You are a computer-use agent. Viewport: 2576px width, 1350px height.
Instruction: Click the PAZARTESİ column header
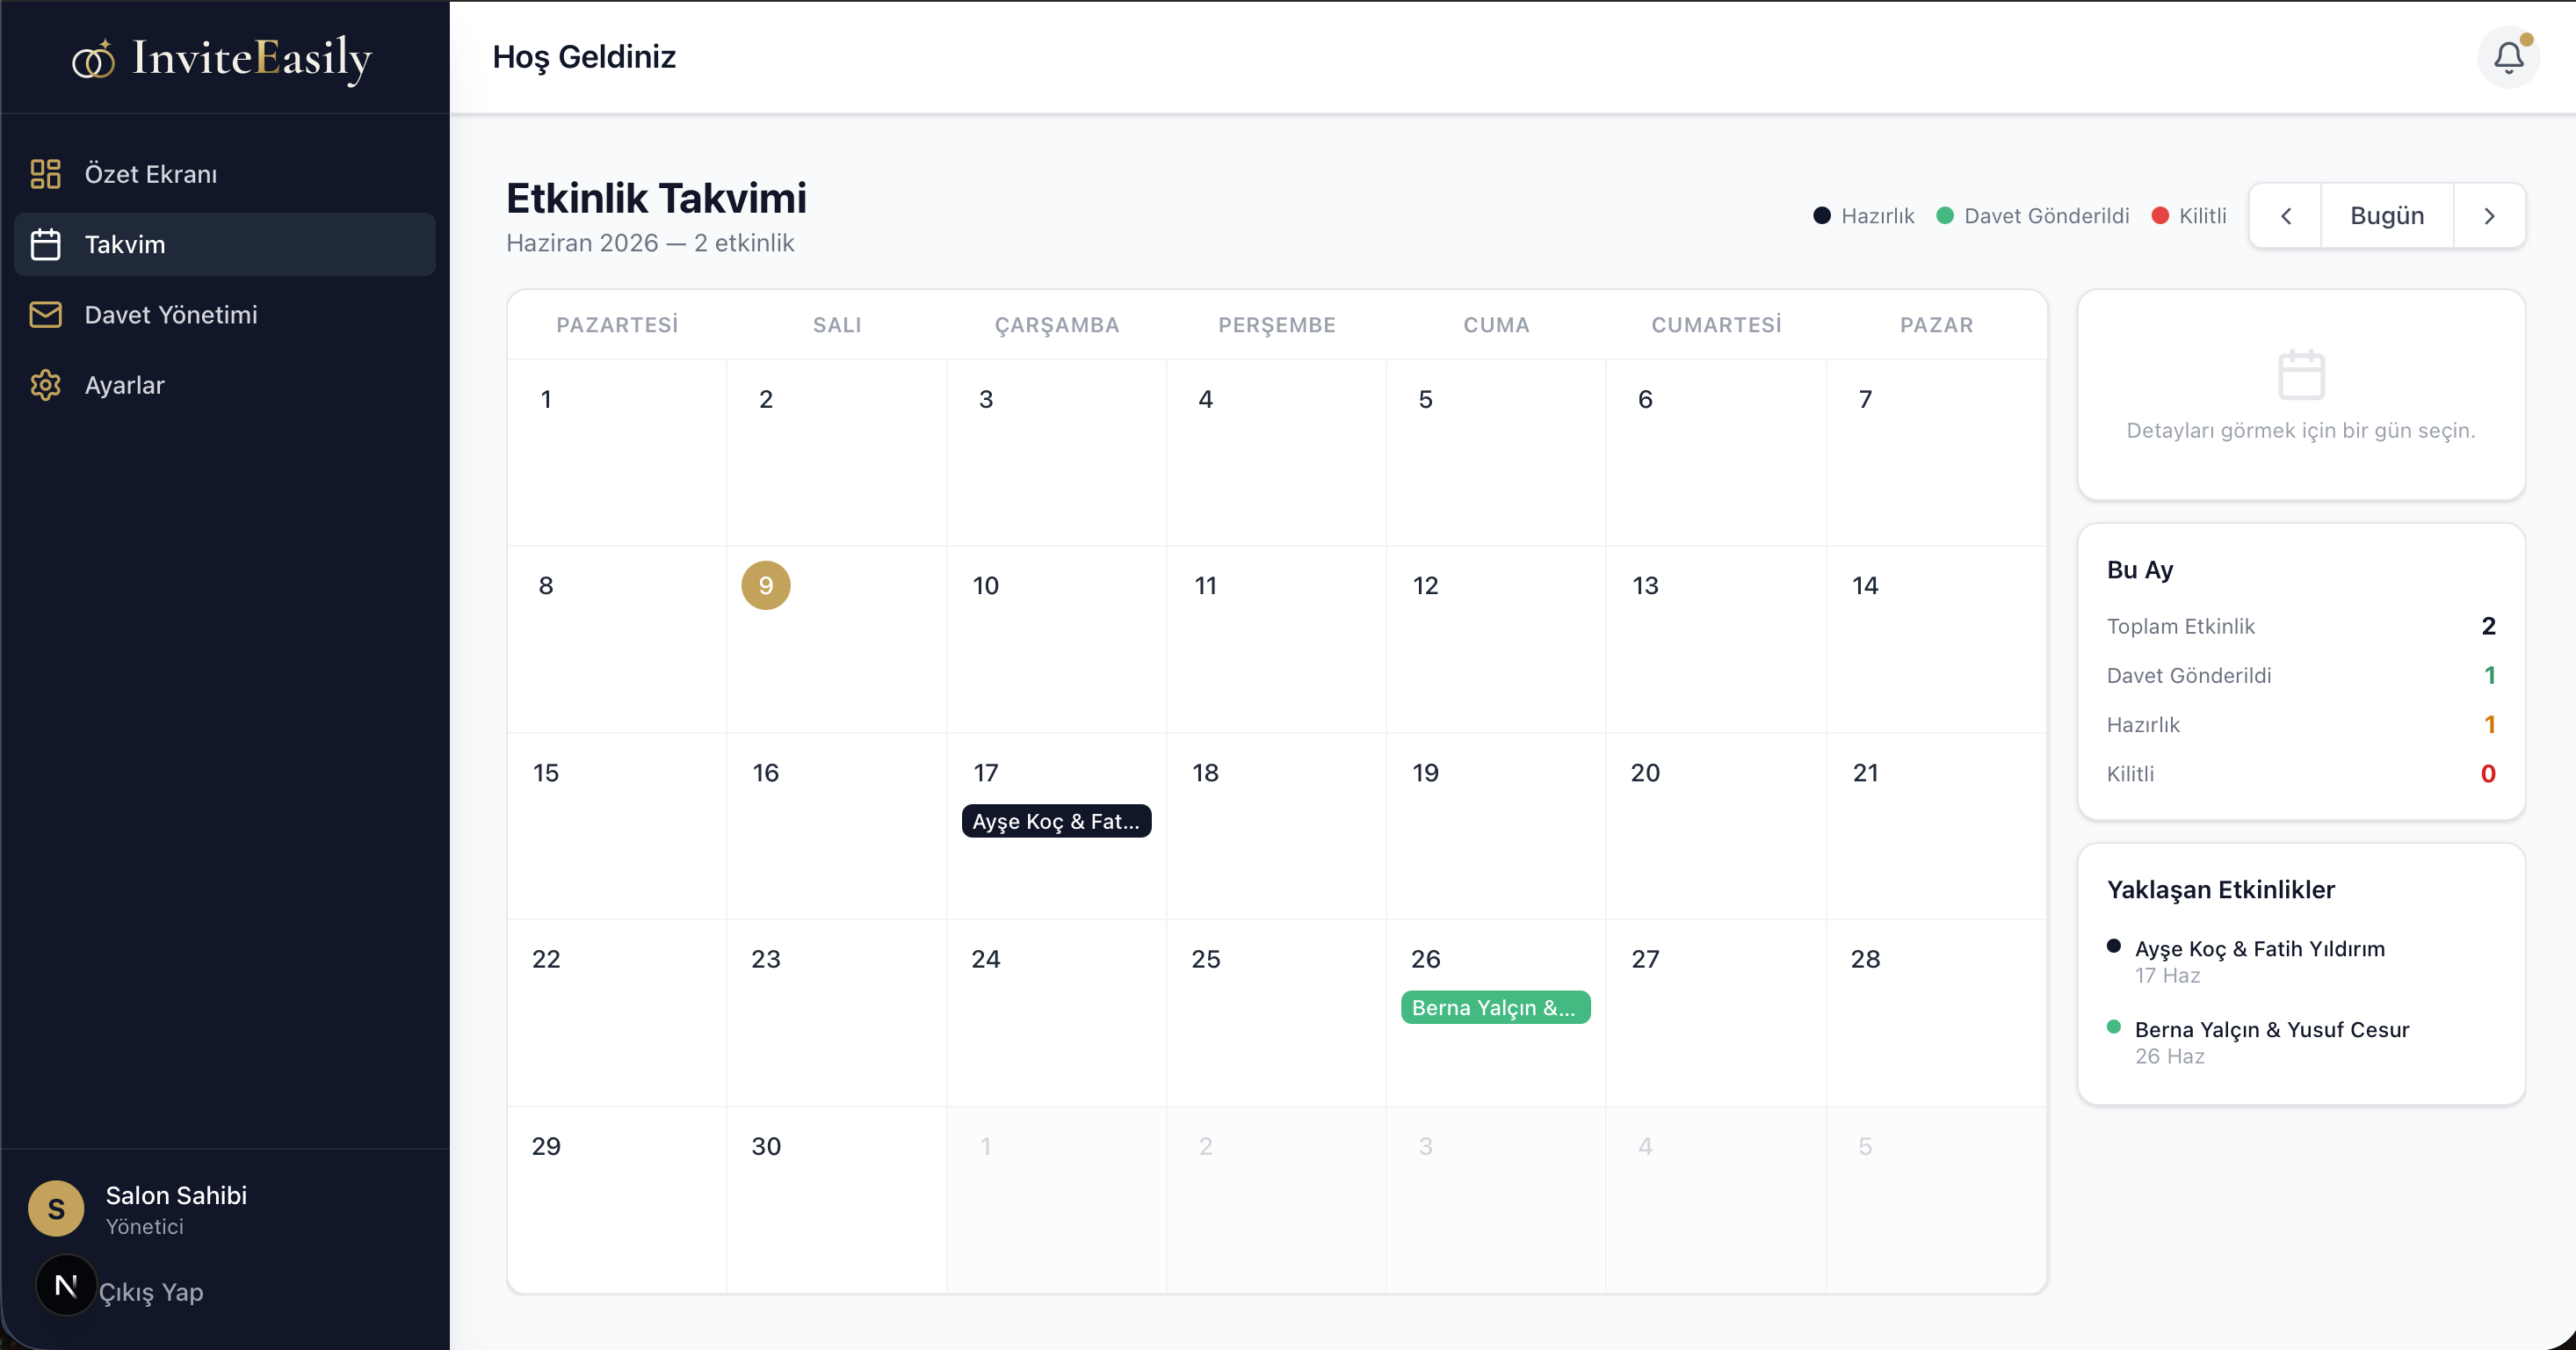click(x=617, y=325)
